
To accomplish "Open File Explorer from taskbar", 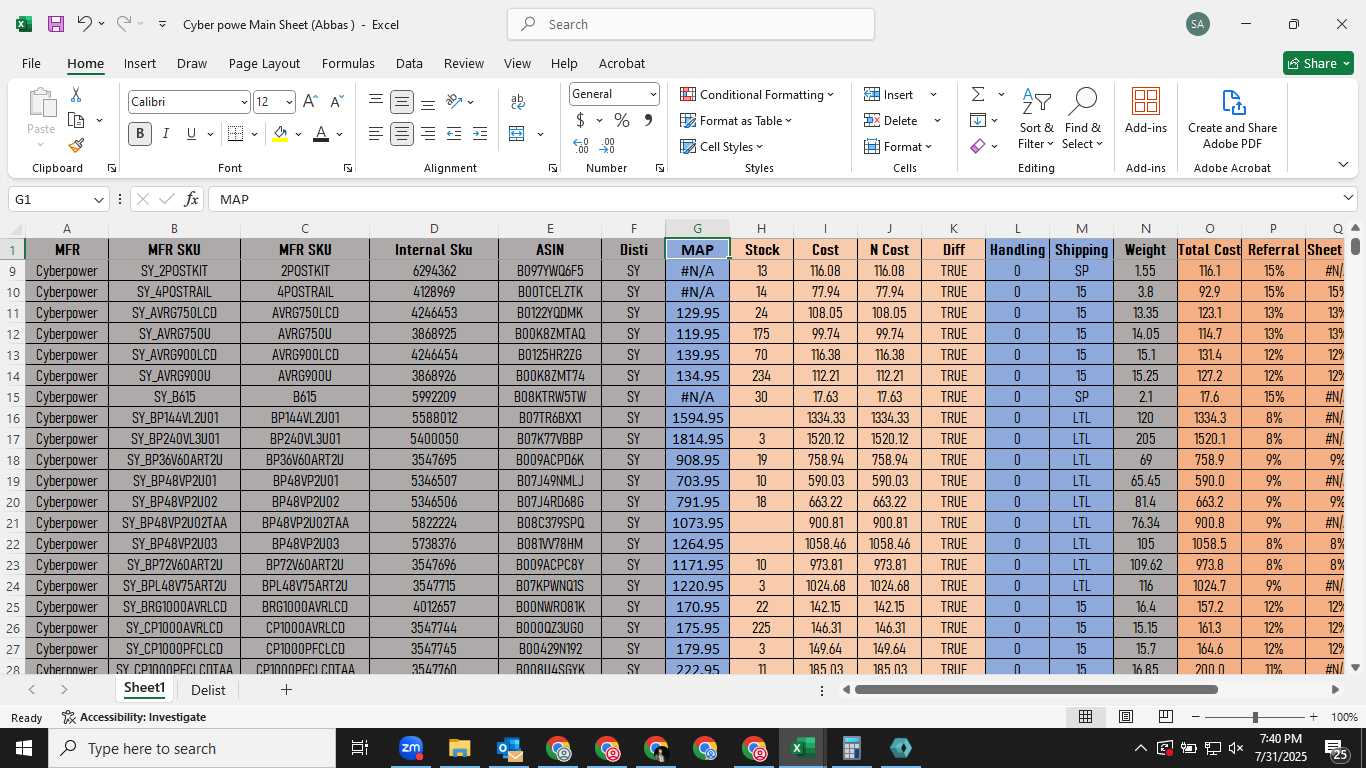I will [x=459, y=748].
